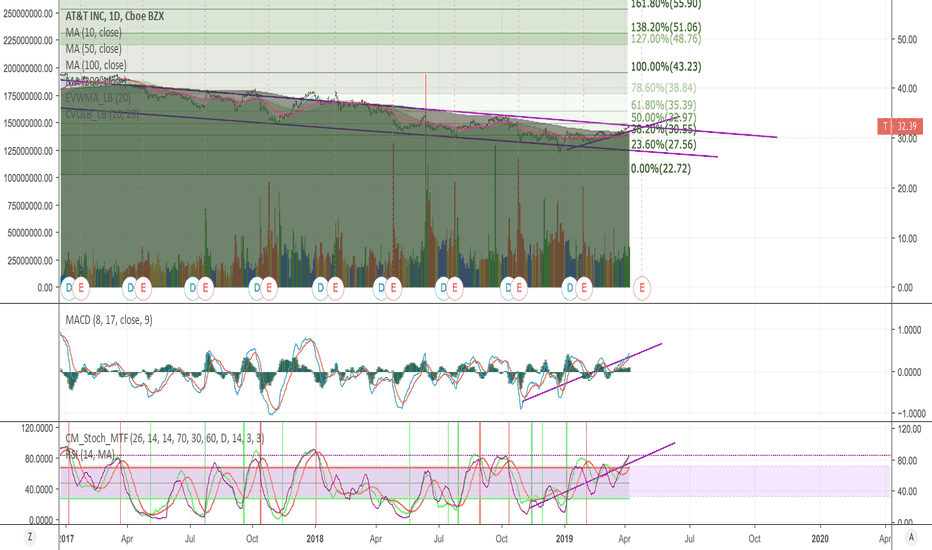Screen dimensions: 932x550
Task: Open the dividend D marker after Apr 2017
Action: (131, 288)
